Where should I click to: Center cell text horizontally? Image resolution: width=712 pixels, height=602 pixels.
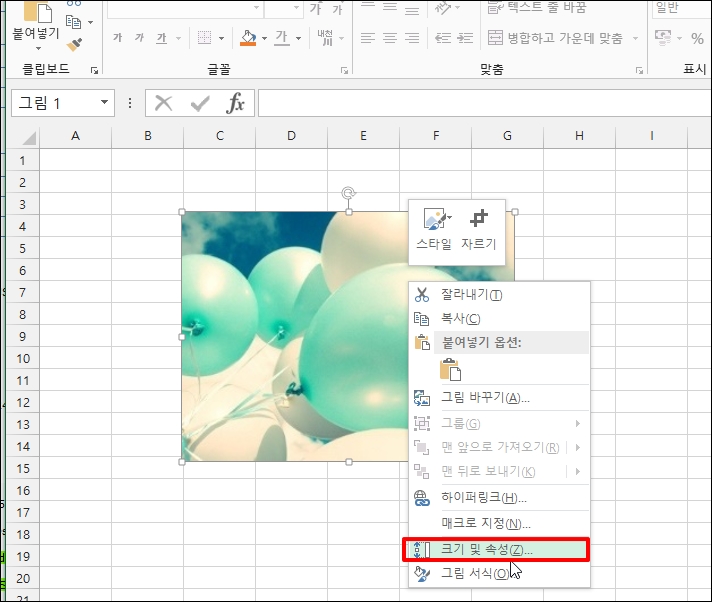(x=390, y=38)
